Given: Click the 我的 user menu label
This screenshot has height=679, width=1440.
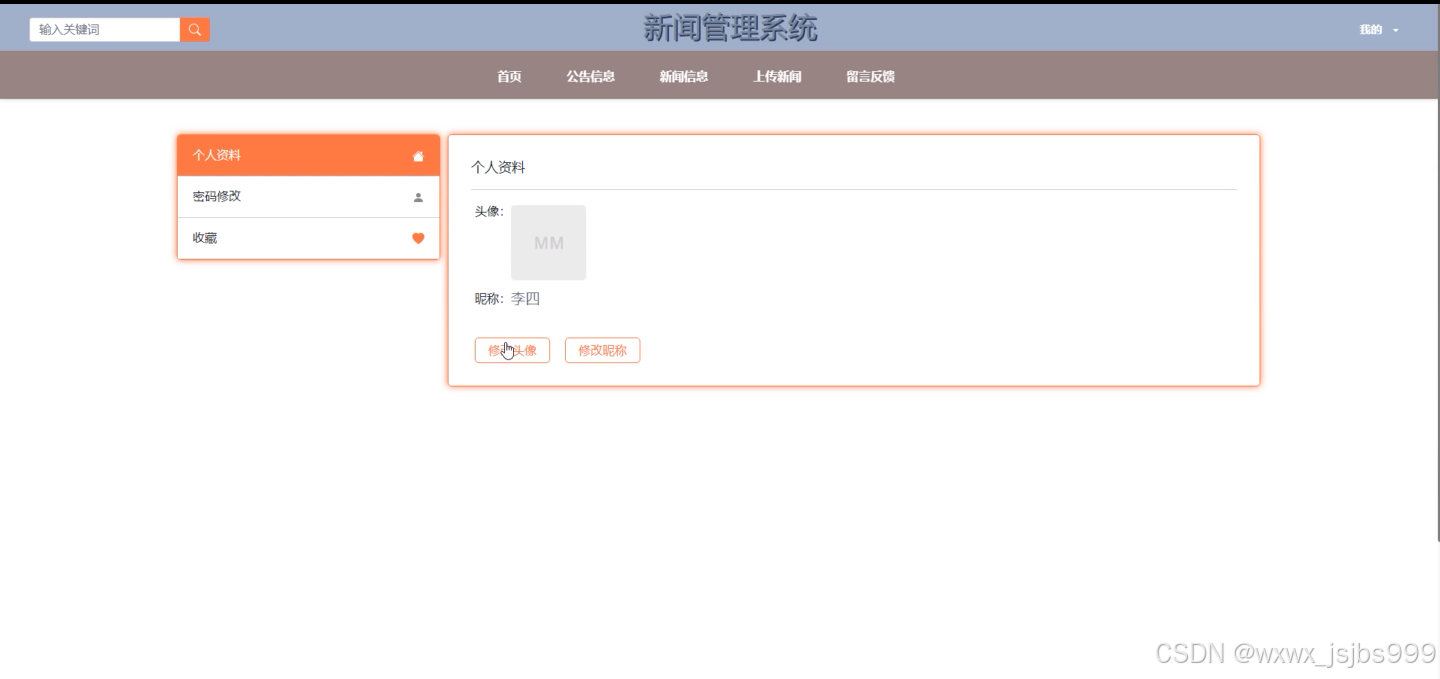Looking at the screenshot, I should pyautogui.click(x=1370, y=30).
